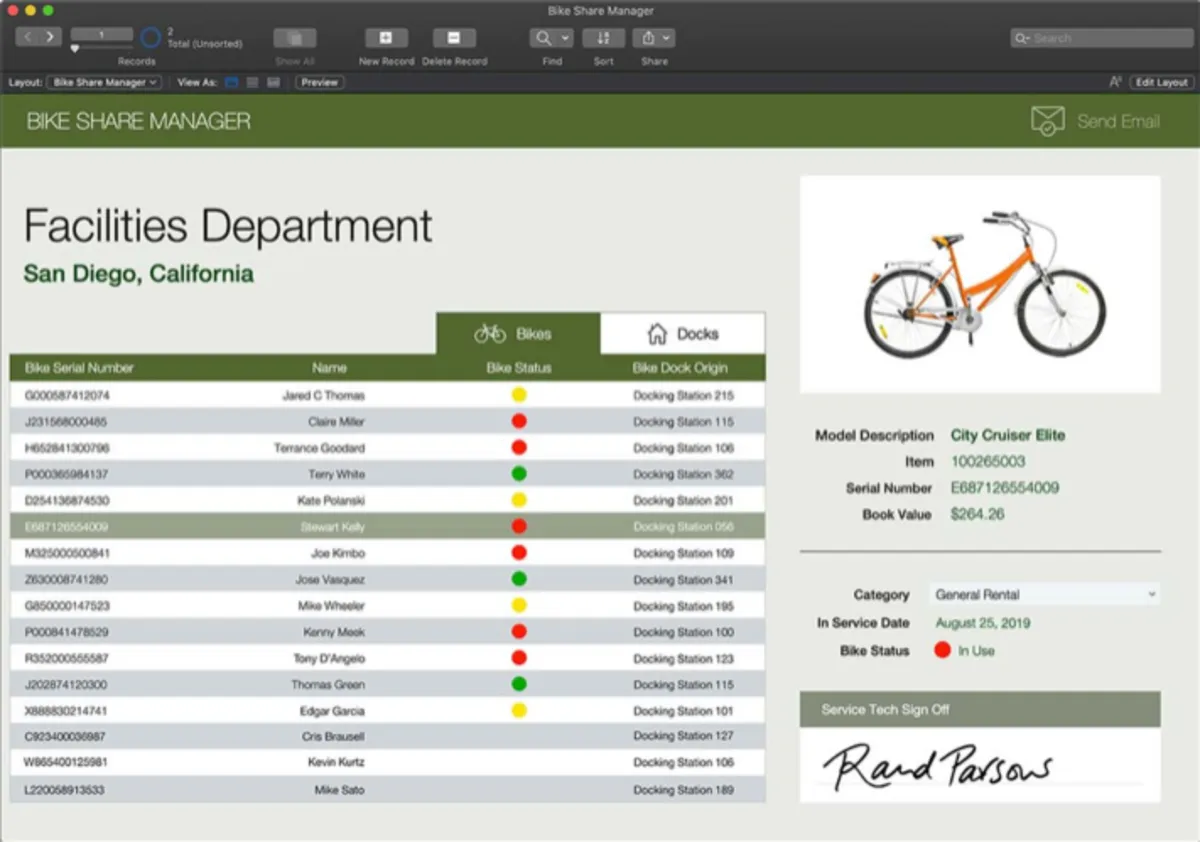This screenshot has height=842, width=1200.
Task: Switch to the Docks tab
Action: 683,334
